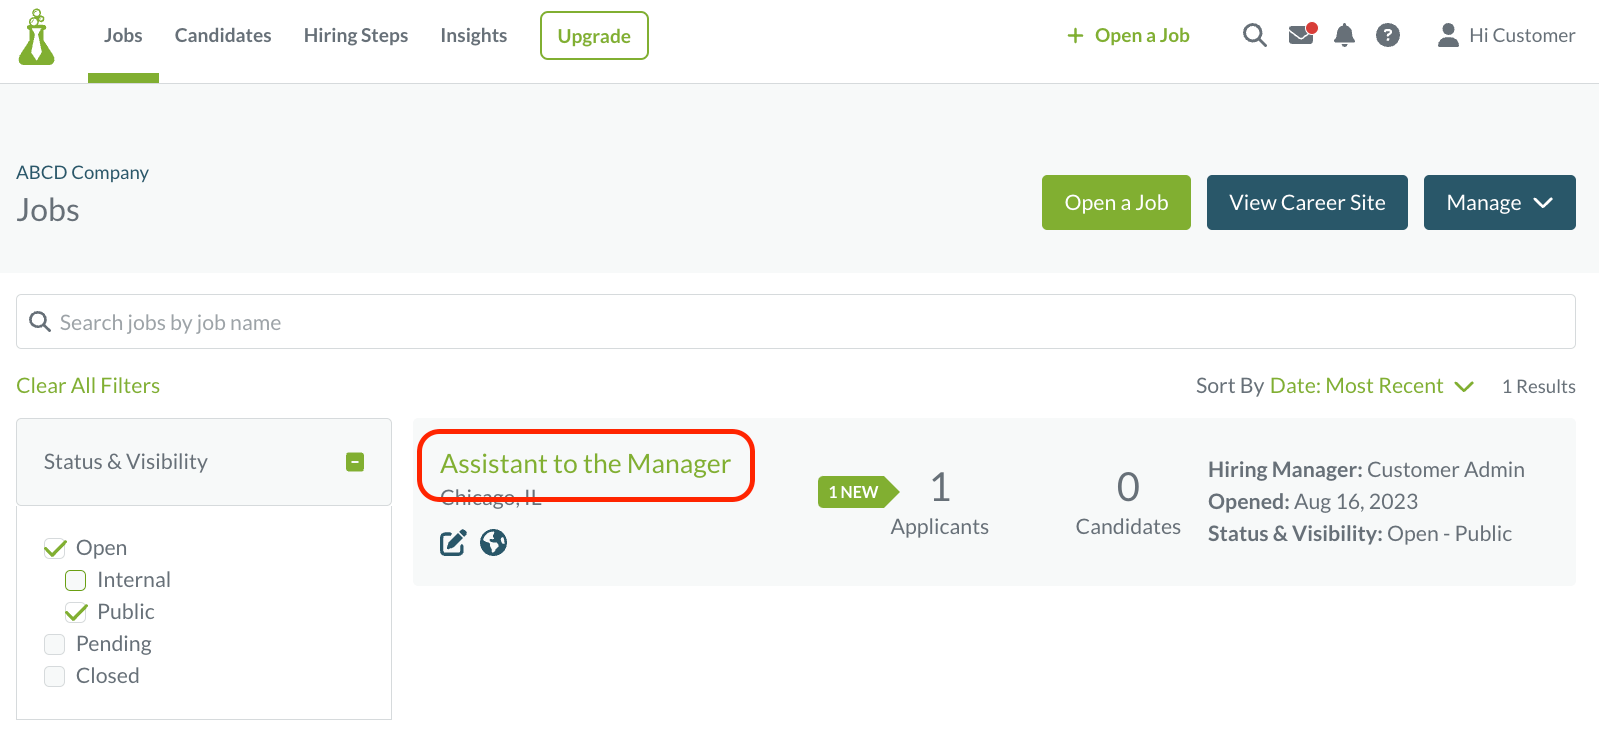Uncheck the Open status filter
Image resolution: width=1599 pixels, height=734 pixels.
tap(55, 547)
